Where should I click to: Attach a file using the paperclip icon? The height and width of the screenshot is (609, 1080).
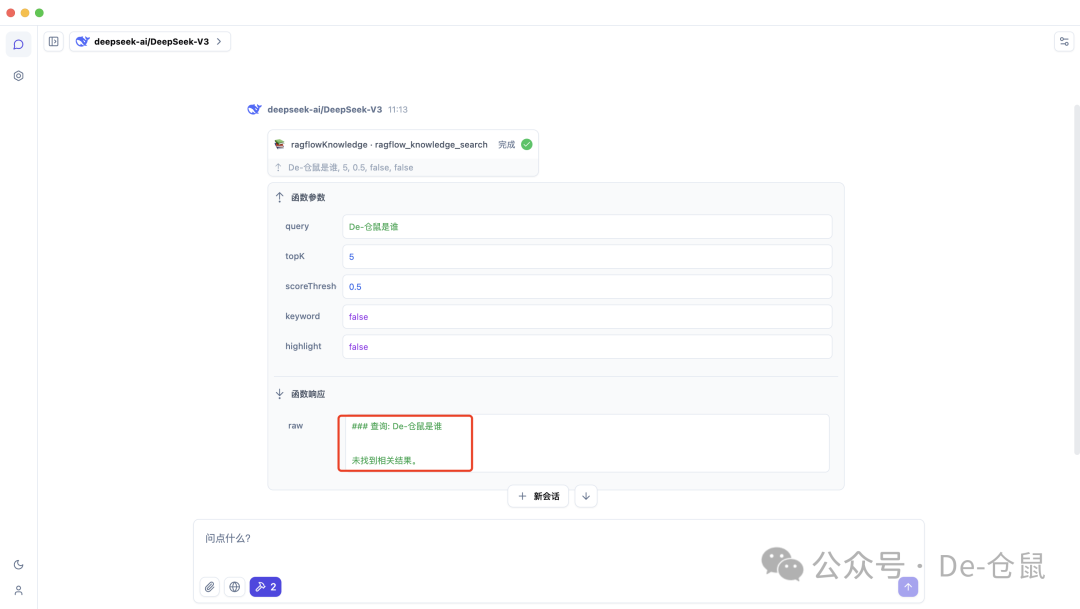point(209,586)
